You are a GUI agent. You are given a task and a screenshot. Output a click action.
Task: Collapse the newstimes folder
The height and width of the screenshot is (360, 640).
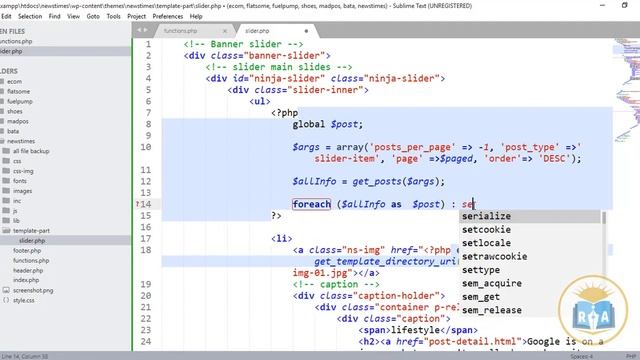tap(21, 141)
